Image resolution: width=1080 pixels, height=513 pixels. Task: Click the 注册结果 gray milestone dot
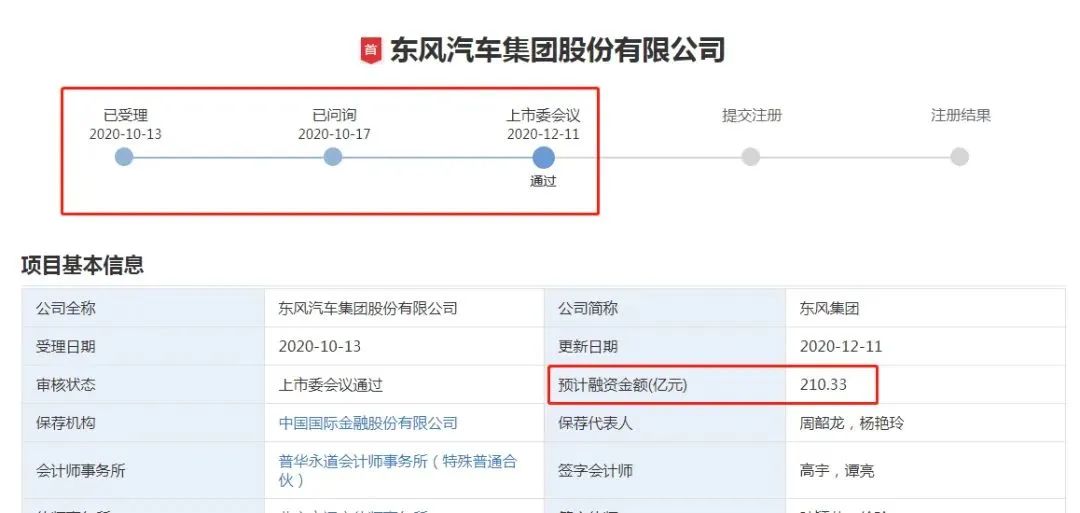[959, 157]
